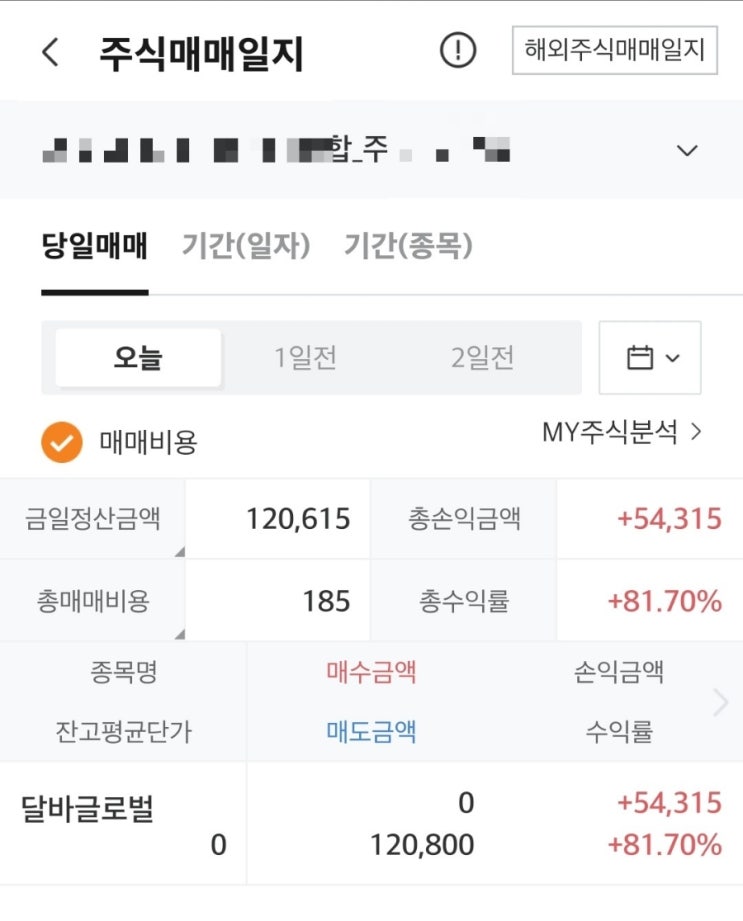Toggle the 매매비용 orange checkbox
The height and width of the screenshot is (921, 743).
[61, 441]
